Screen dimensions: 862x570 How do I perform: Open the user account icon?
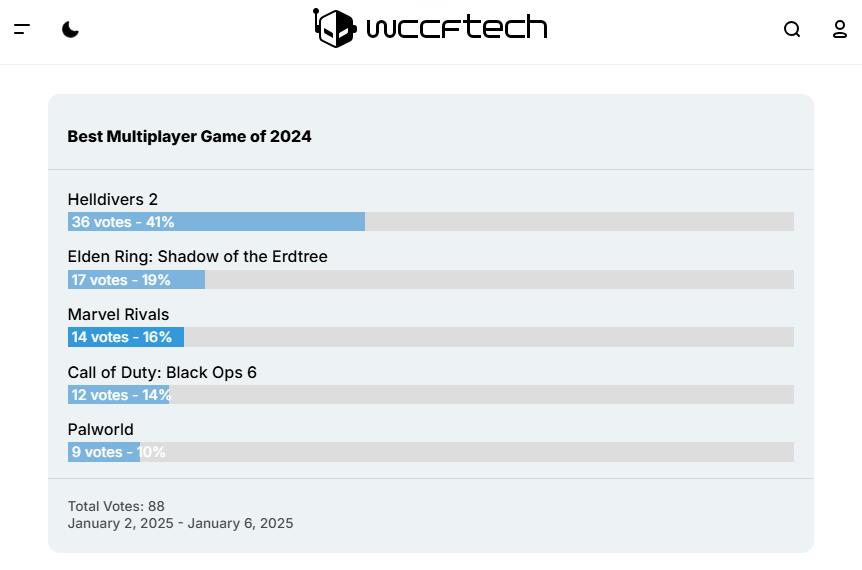tap(839, 29)
